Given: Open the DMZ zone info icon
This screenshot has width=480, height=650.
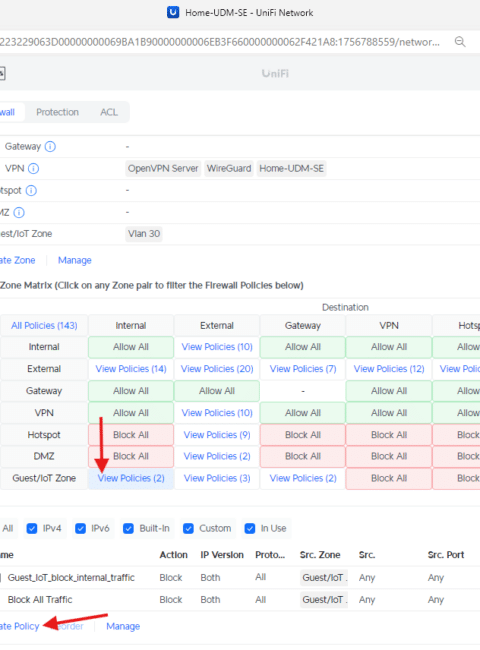Looking at the screenshot, I should click(x=19, y=212).
